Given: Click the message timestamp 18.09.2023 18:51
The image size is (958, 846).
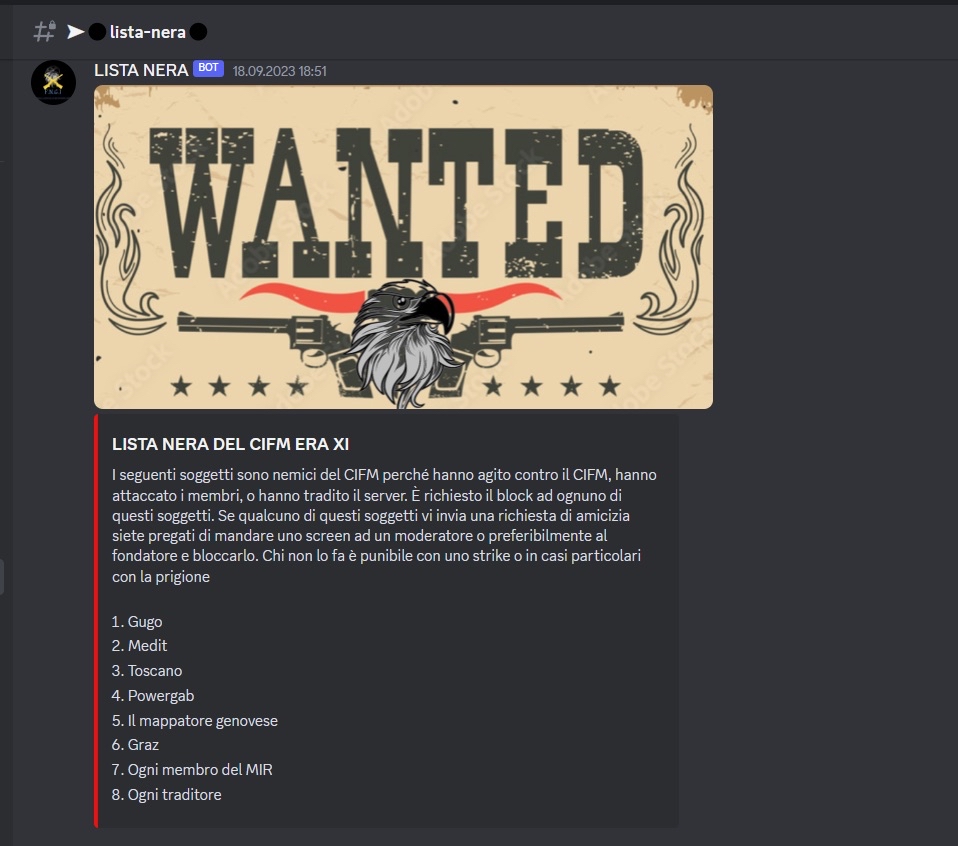Looking at the screenshot, I should pyautogui.click(x=279, y=71).
